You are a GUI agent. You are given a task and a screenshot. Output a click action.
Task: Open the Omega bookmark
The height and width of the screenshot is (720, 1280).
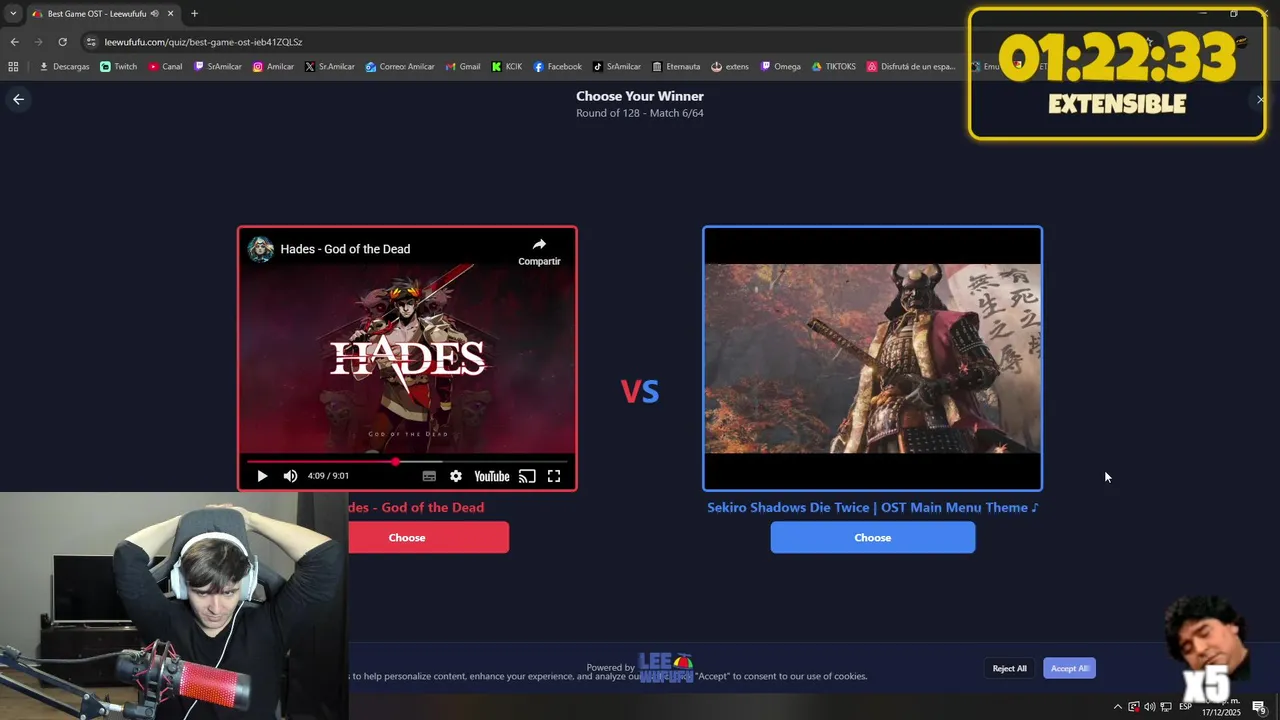pos(781,67)
